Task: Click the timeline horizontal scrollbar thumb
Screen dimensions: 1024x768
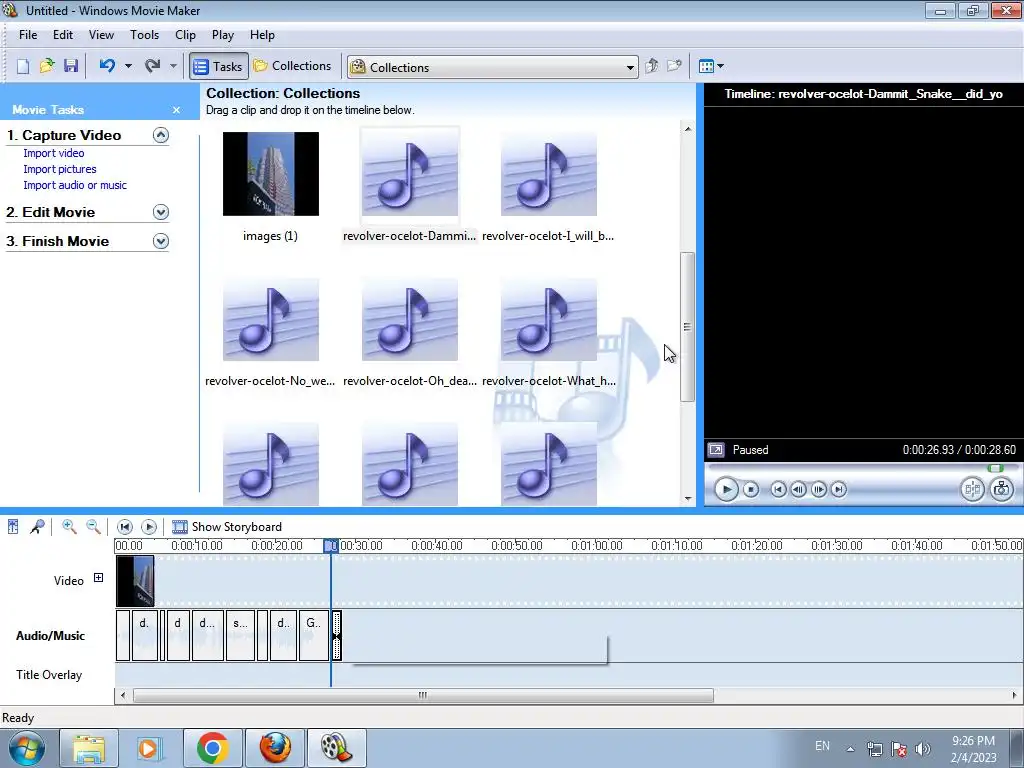Action: click(423, 696)
